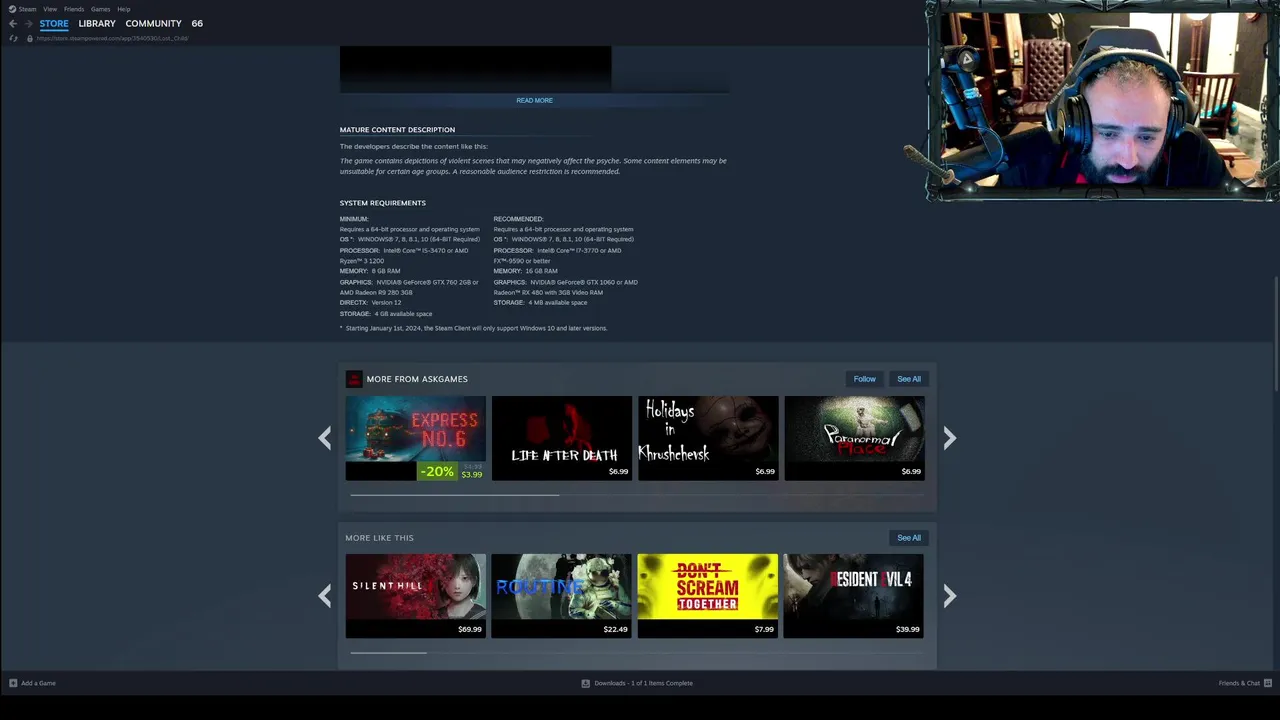
Task: Open the Games menu
Action: pyautogui.click(x=101, y=9)
